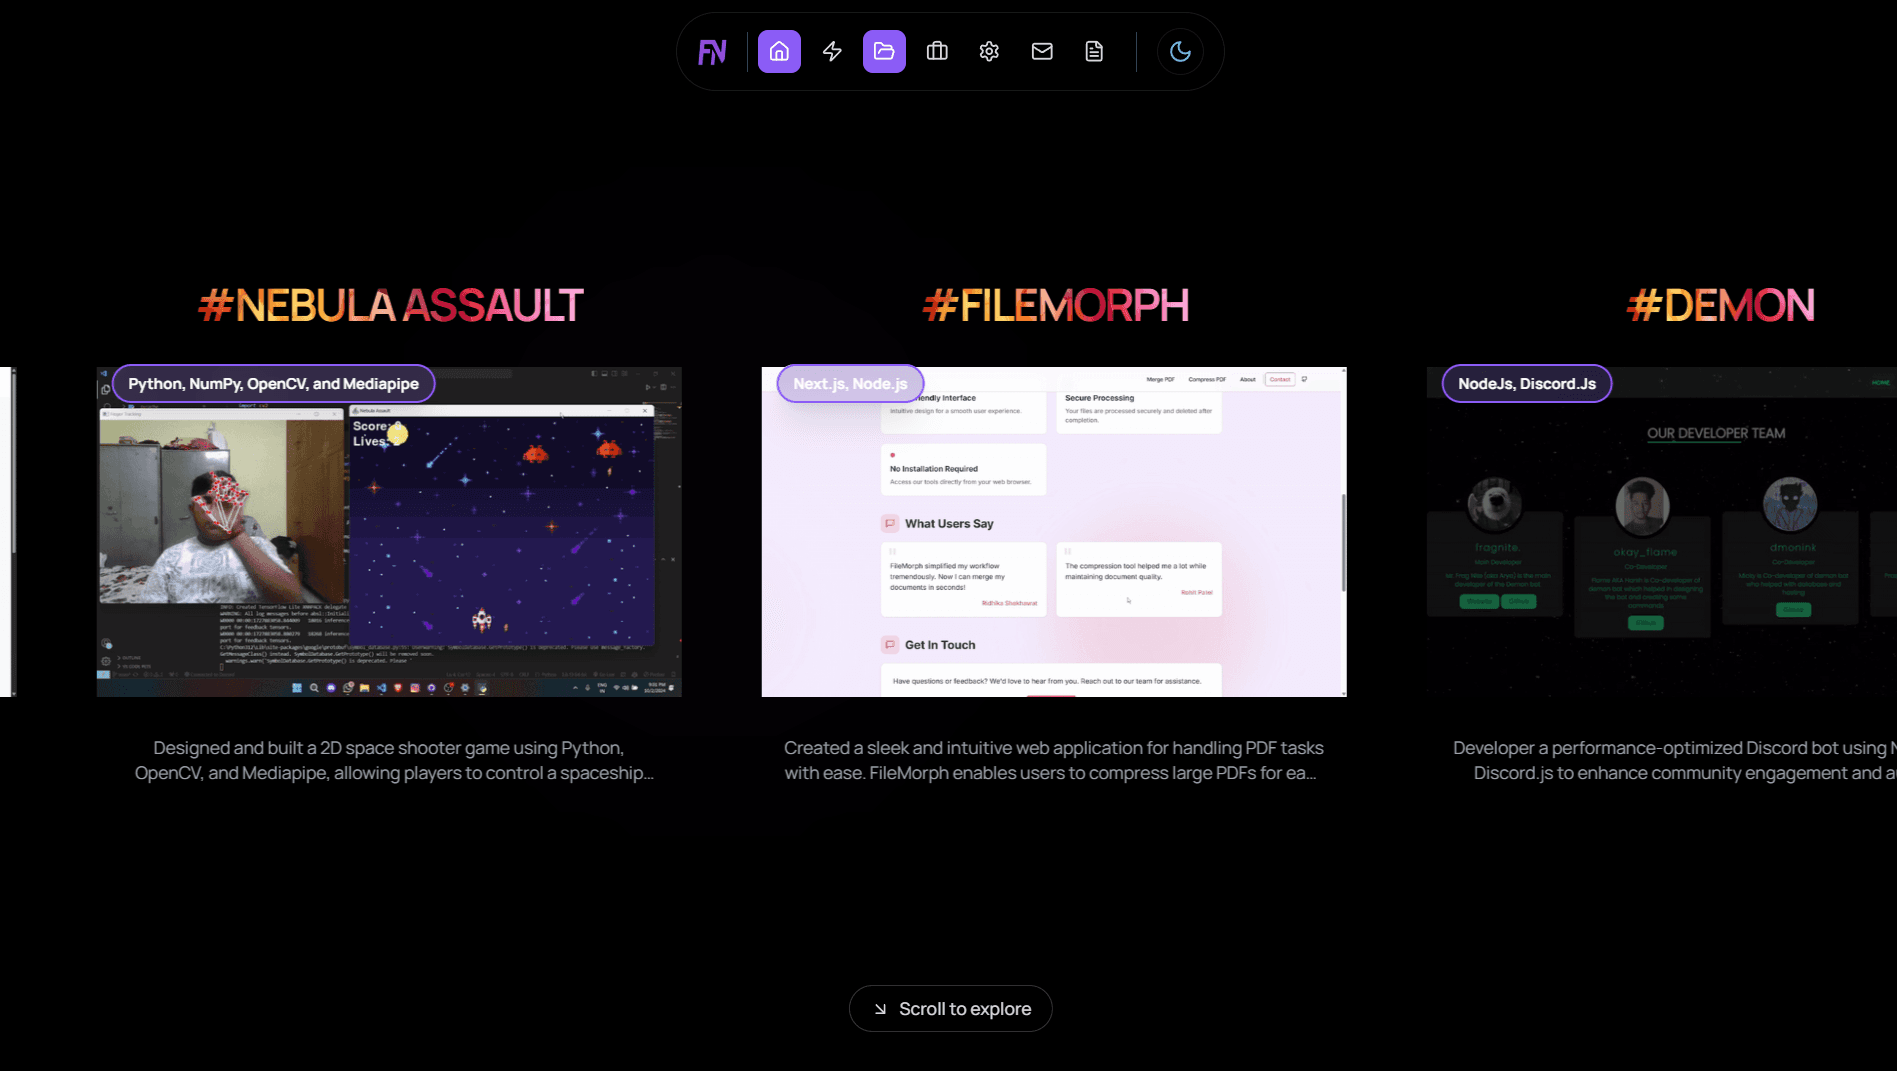Open the #DEMON project title
1897x1071 pixels.
tap(1720, 306)
